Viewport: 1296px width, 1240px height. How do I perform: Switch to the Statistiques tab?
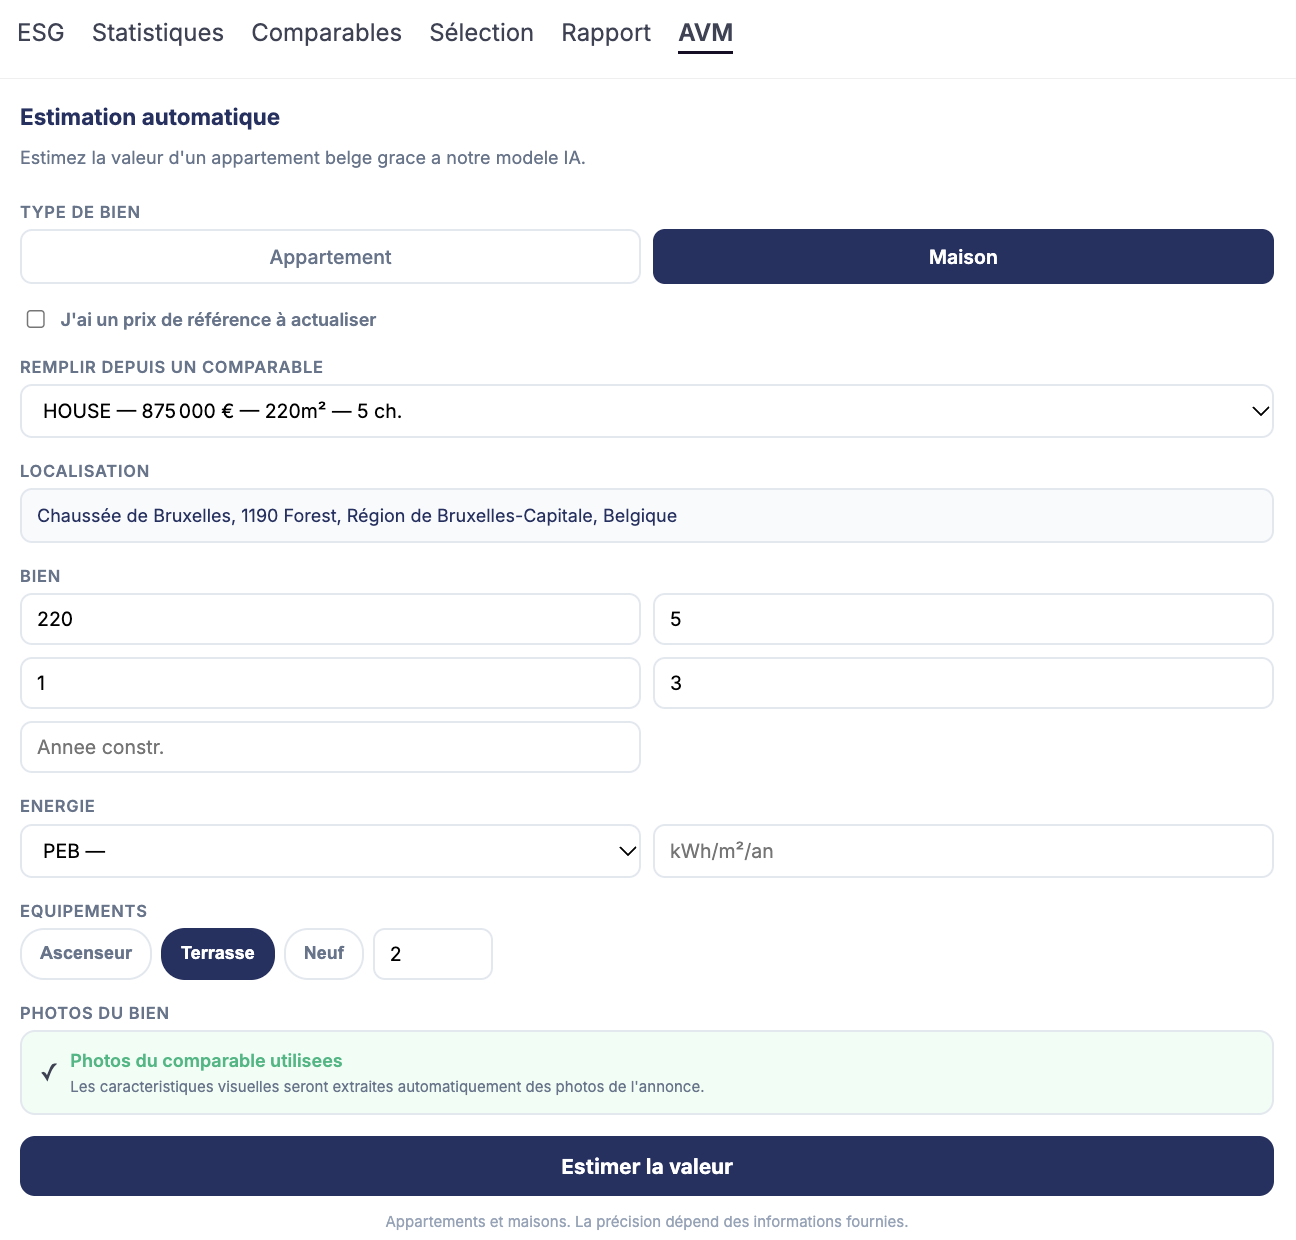pyautogui.click(x=158, y=33)
